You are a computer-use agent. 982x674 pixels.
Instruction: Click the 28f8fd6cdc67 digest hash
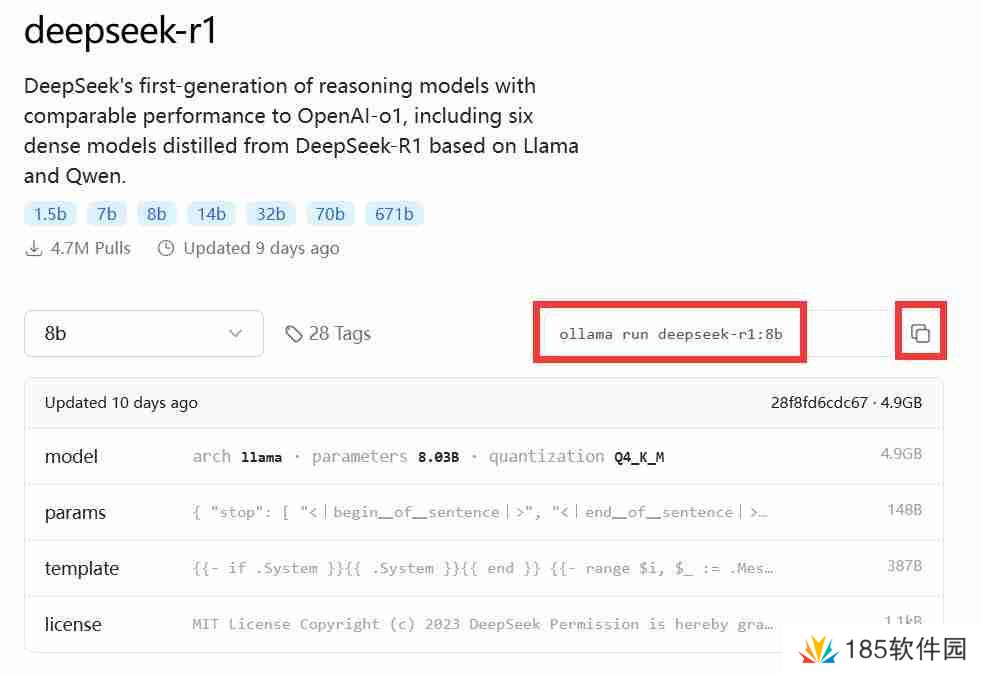[x=819, y=402]
